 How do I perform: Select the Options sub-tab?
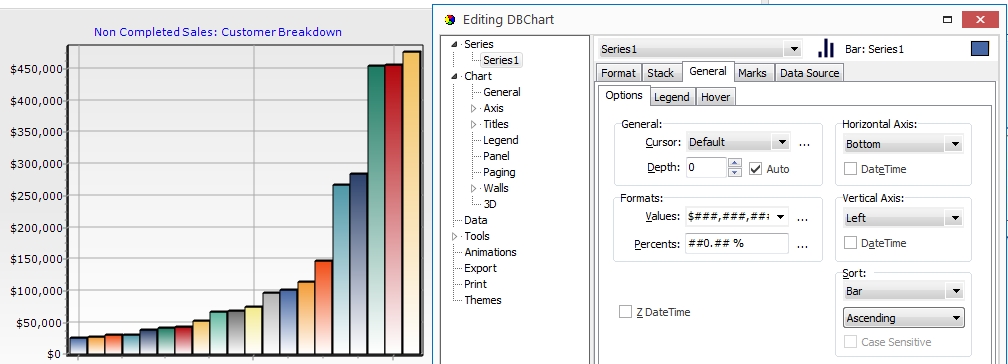624,95
